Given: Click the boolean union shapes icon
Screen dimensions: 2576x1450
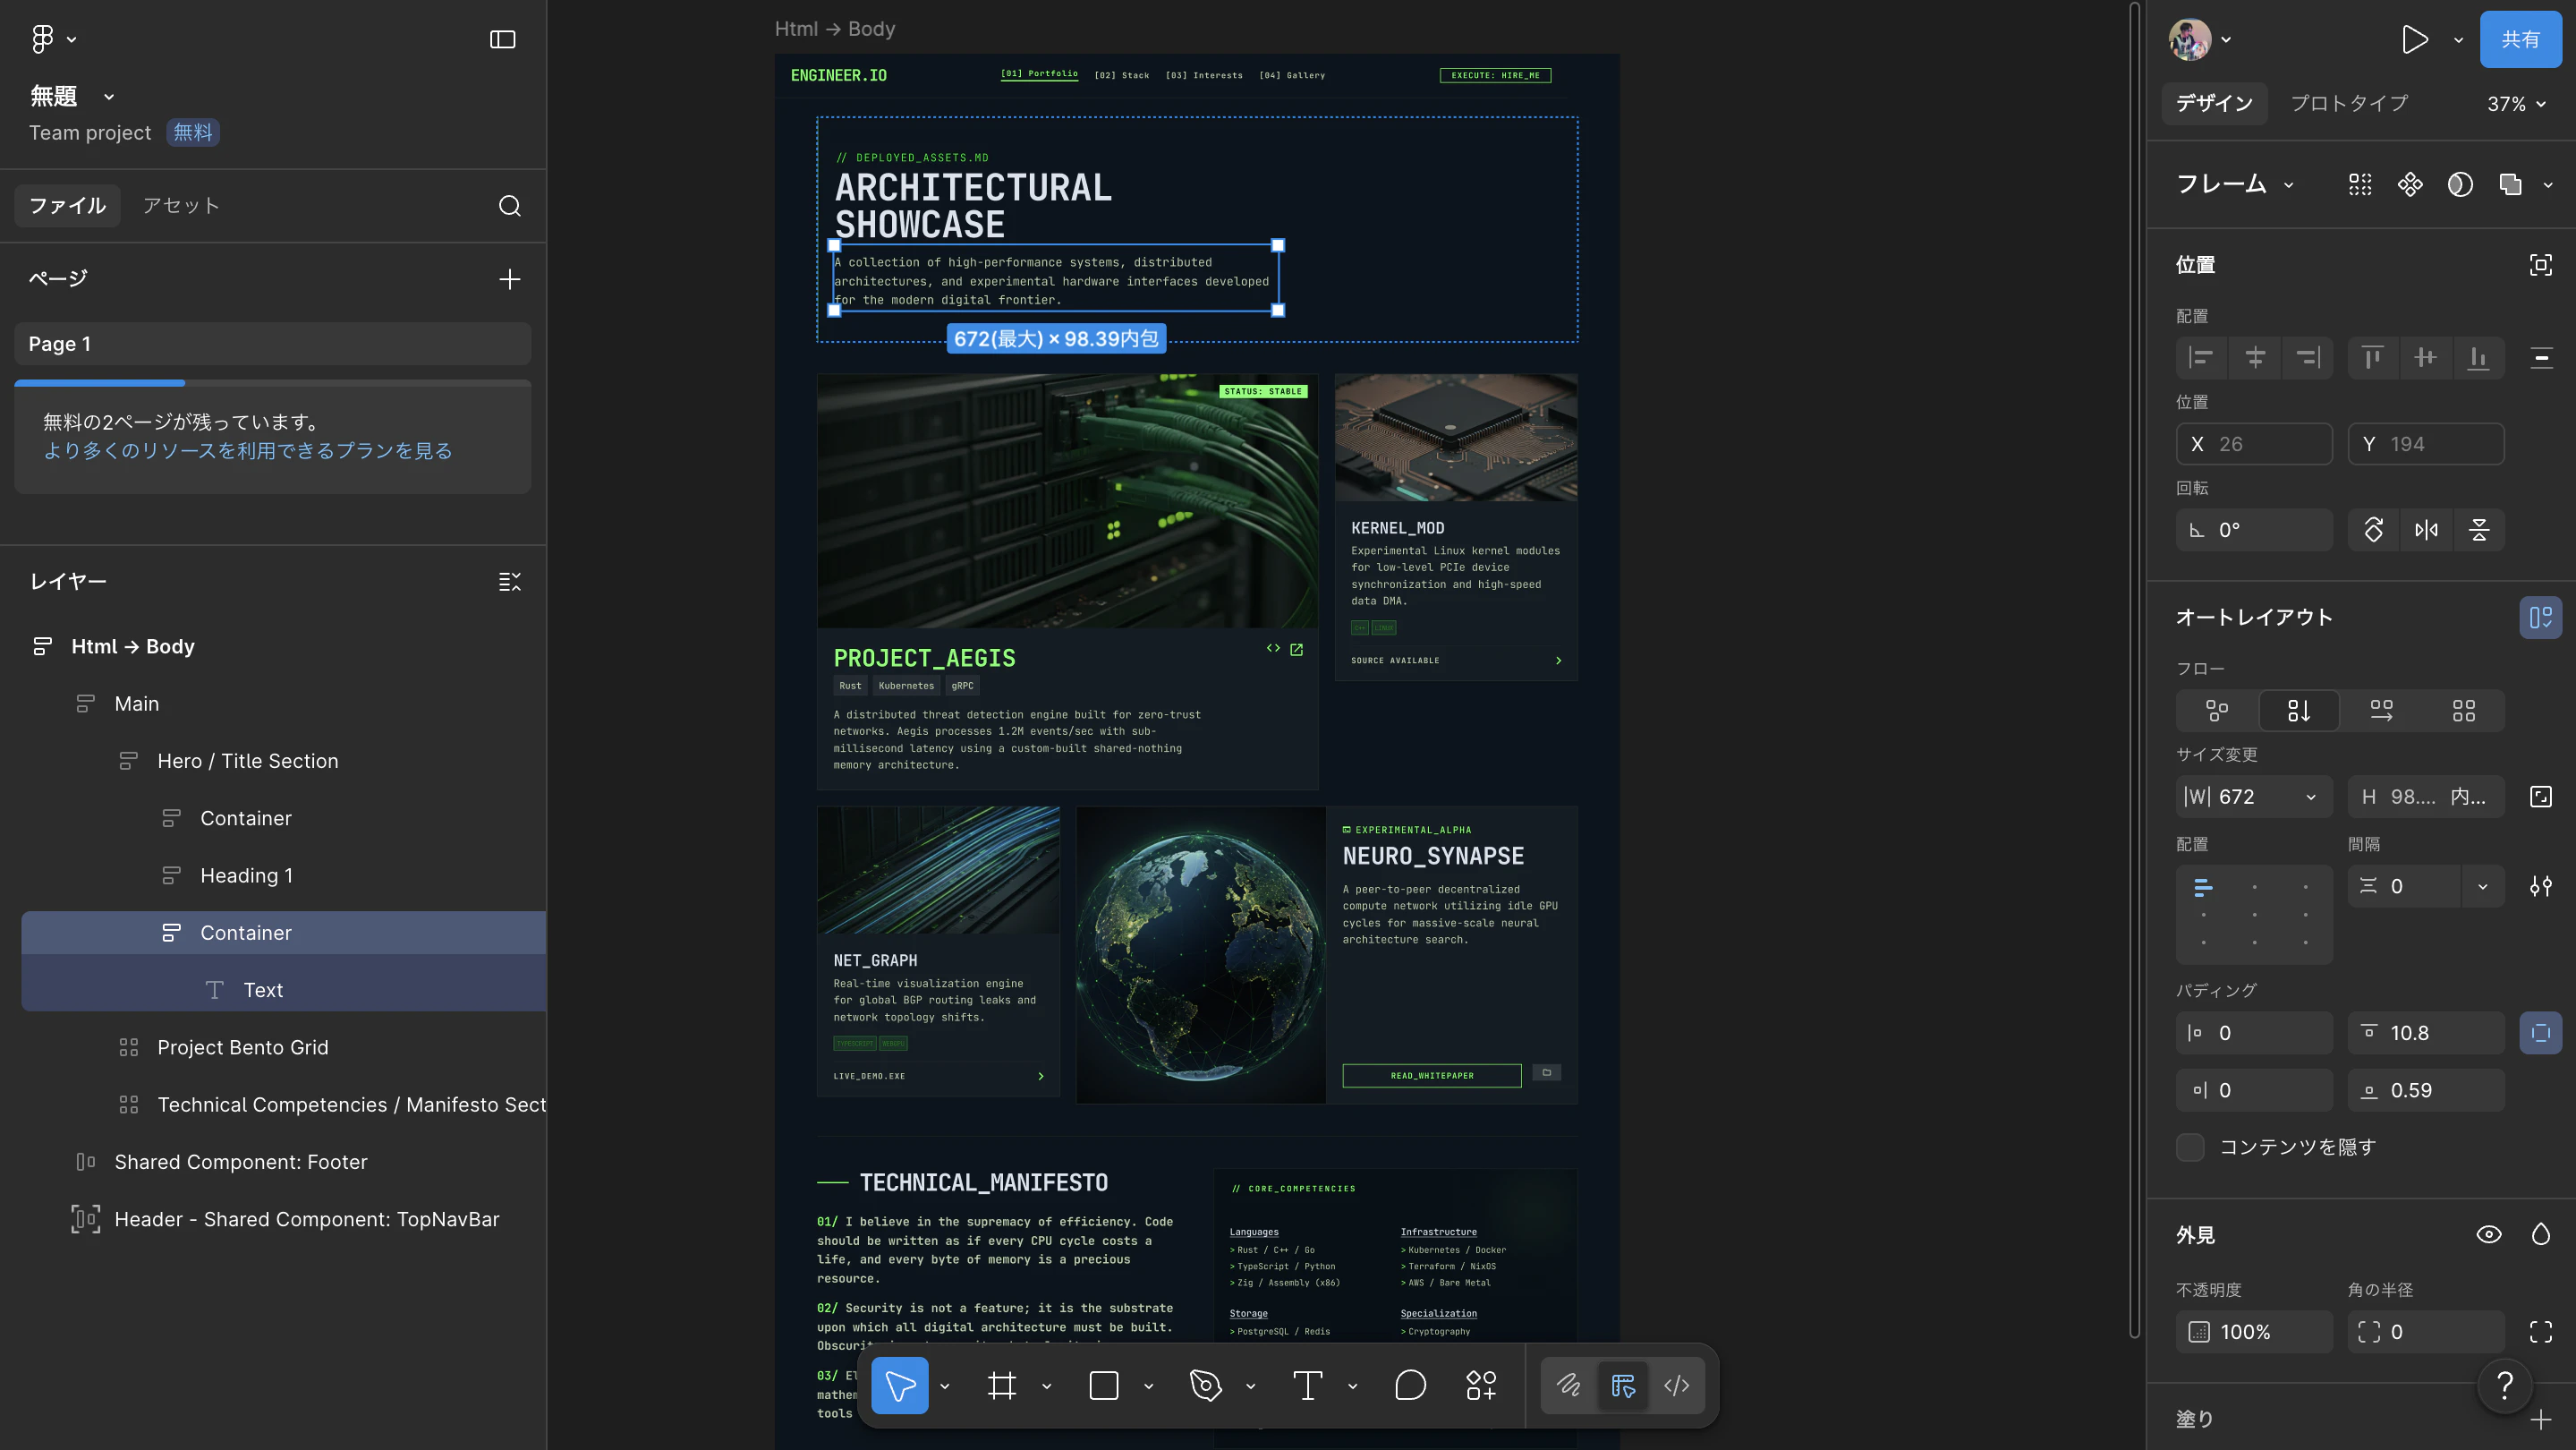Looking at the screenshot, I should (2510, 184).
